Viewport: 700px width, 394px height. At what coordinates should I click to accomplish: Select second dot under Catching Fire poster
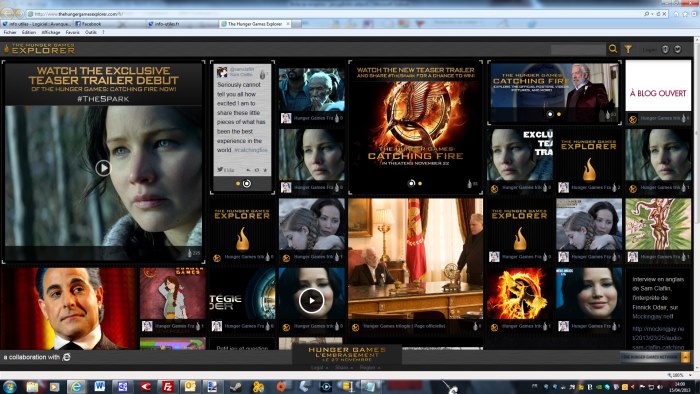coord(420,183)
